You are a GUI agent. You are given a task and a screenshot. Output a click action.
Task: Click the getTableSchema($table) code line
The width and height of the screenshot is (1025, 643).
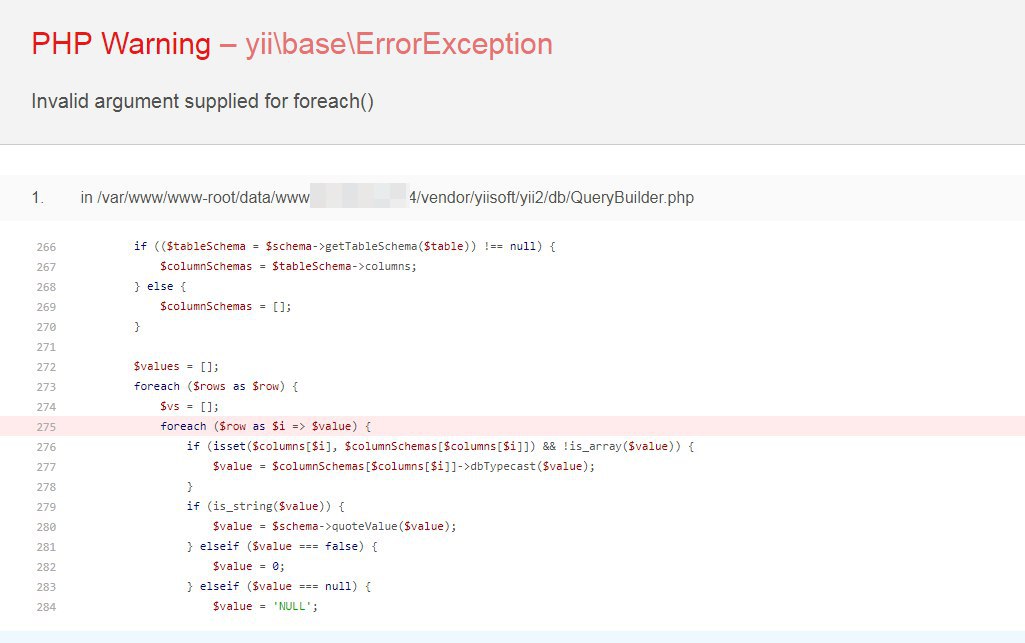pyautogui.click(x=344, y=246)
